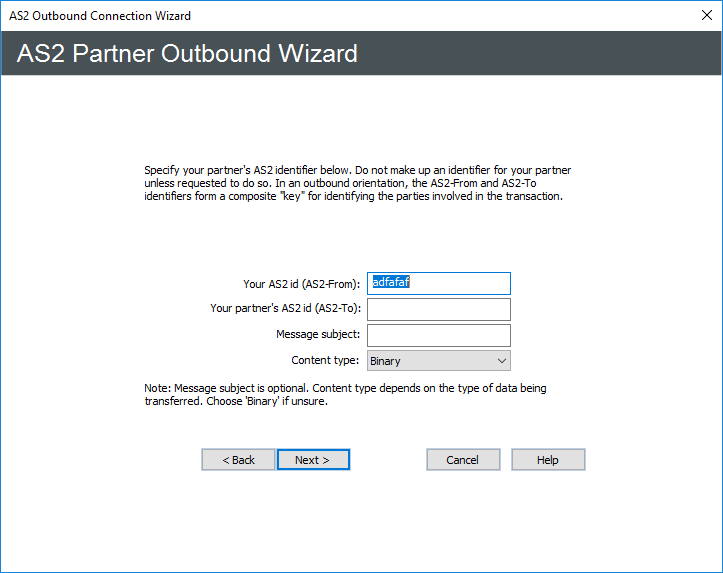Click the AS2 Partner Outbound Wizard heading
Image resolution: width=723 pixels, height=573 pixels.
click(188, 53)
